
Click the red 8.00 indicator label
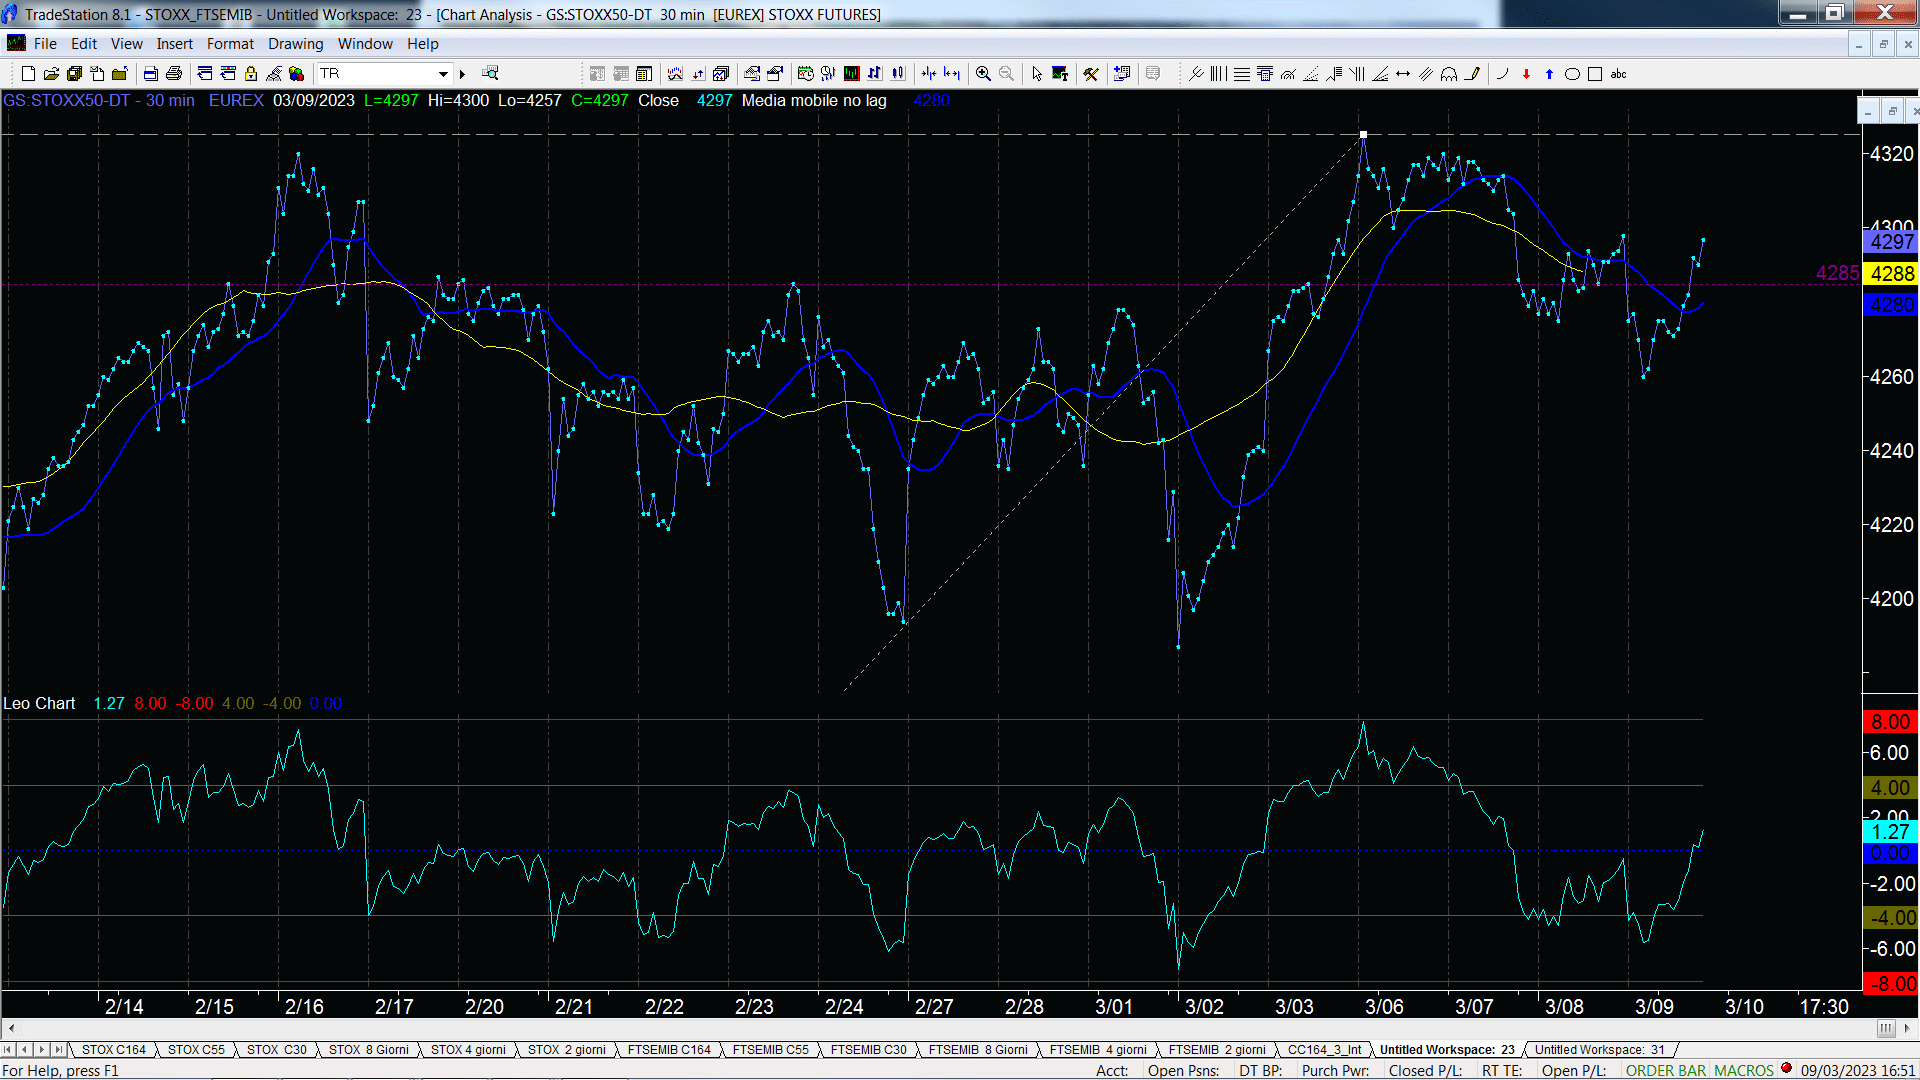click(1890, 722)
